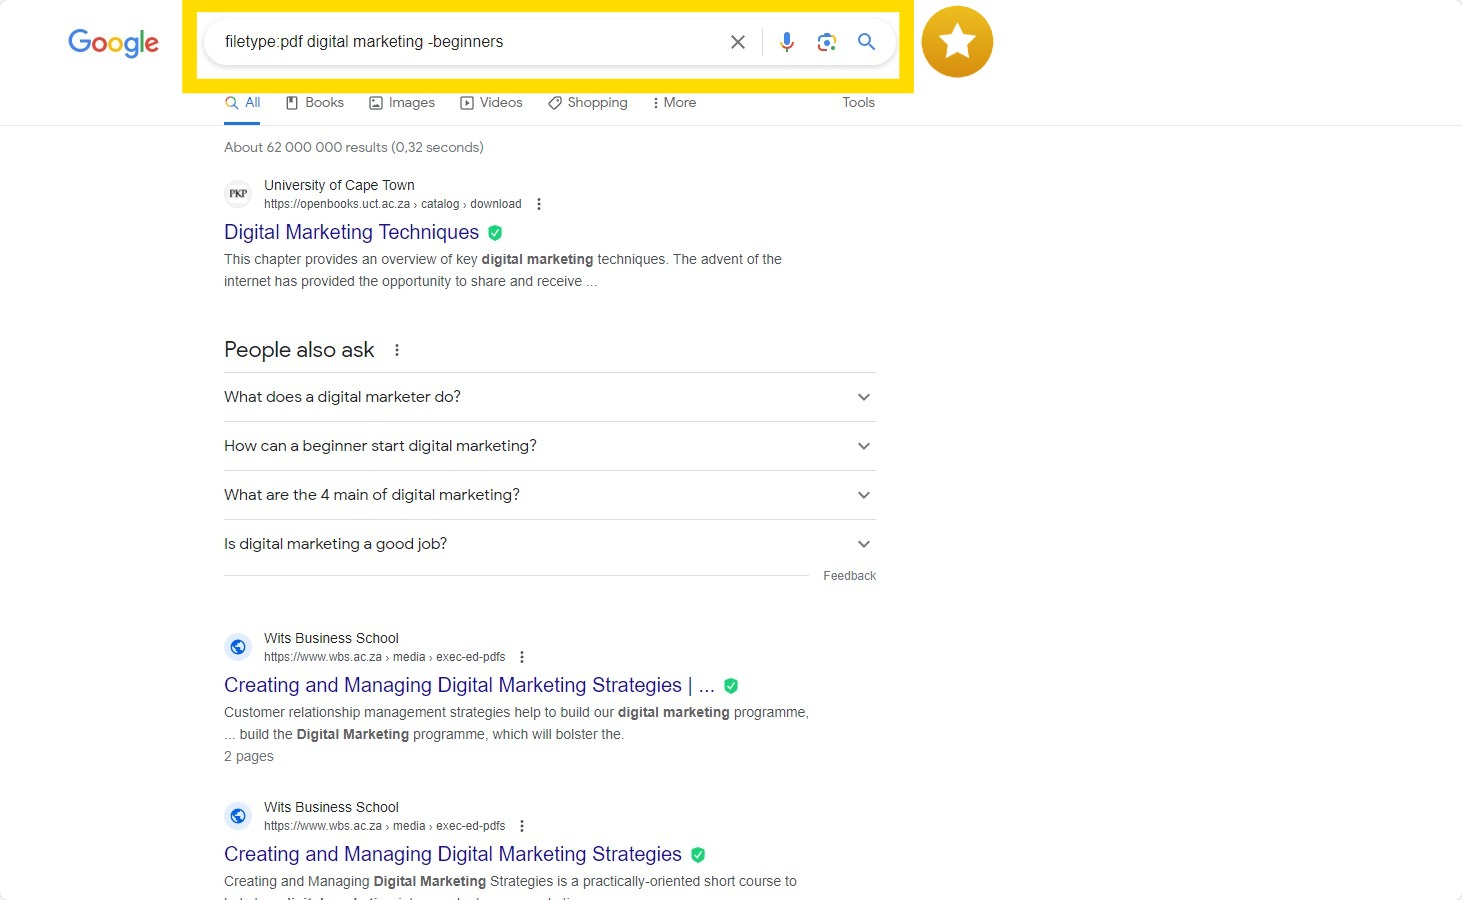Viewport: 1462px width, 900px height.
Task: Expand "How can a beginner start digital marketing?"
Action: click(550, 446)
